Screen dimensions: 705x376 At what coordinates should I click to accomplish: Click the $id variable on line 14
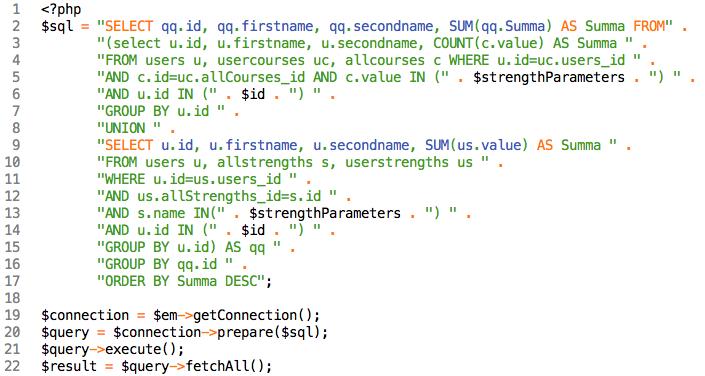pos(253,230)
